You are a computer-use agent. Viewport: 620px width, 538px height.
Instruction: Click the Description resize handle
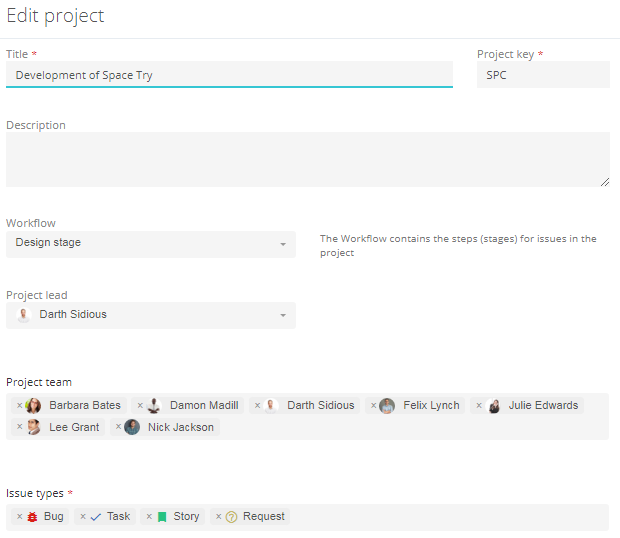coord(605,182)
